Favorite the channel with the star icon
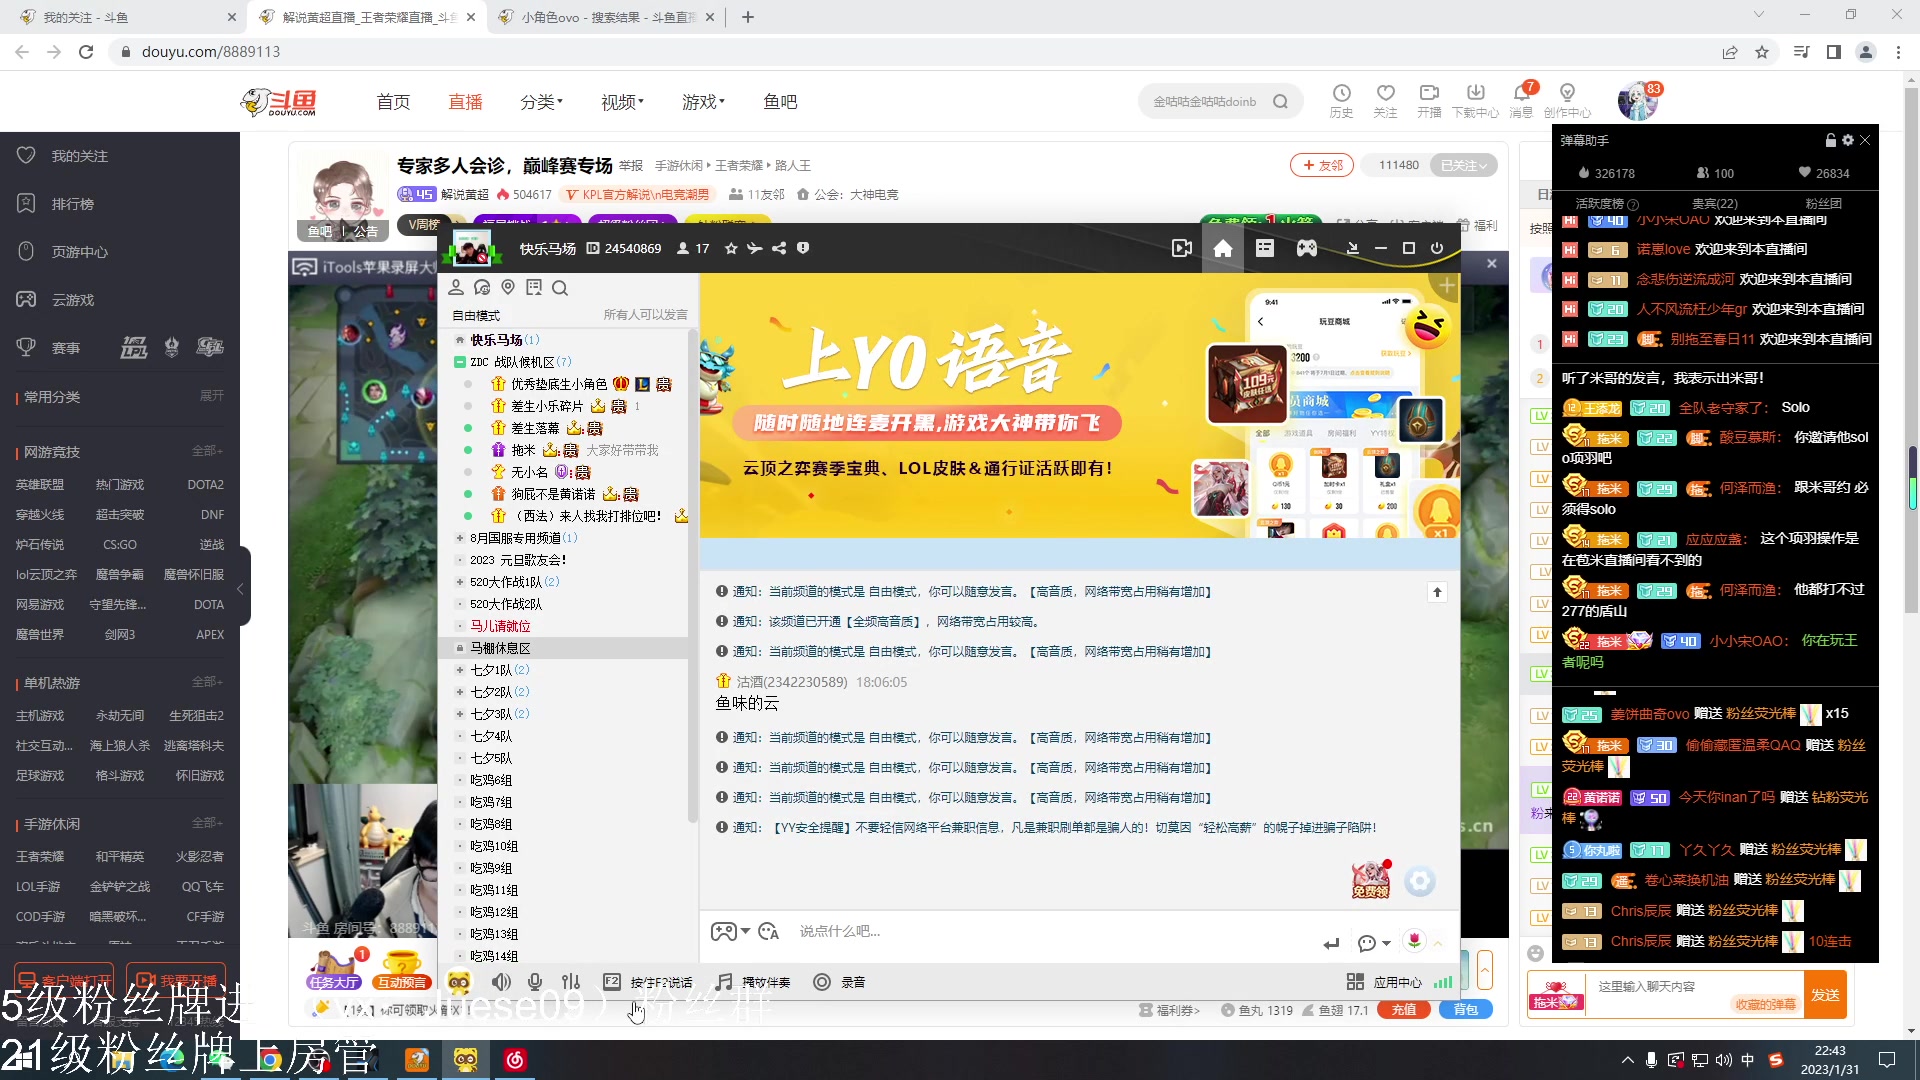This screenshot has width=1920, height=1080. (x=731, y=248)
